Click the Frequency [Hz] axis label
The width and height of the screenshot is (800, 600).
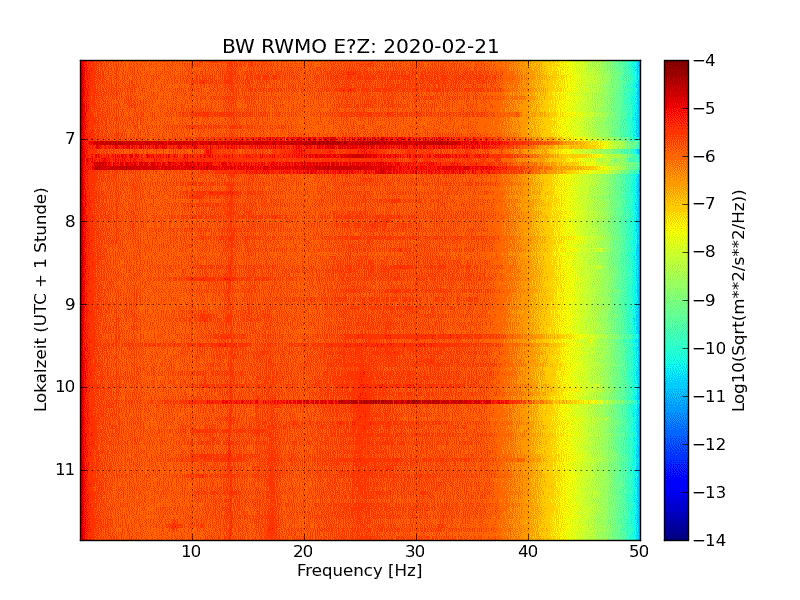pos(360,570)
